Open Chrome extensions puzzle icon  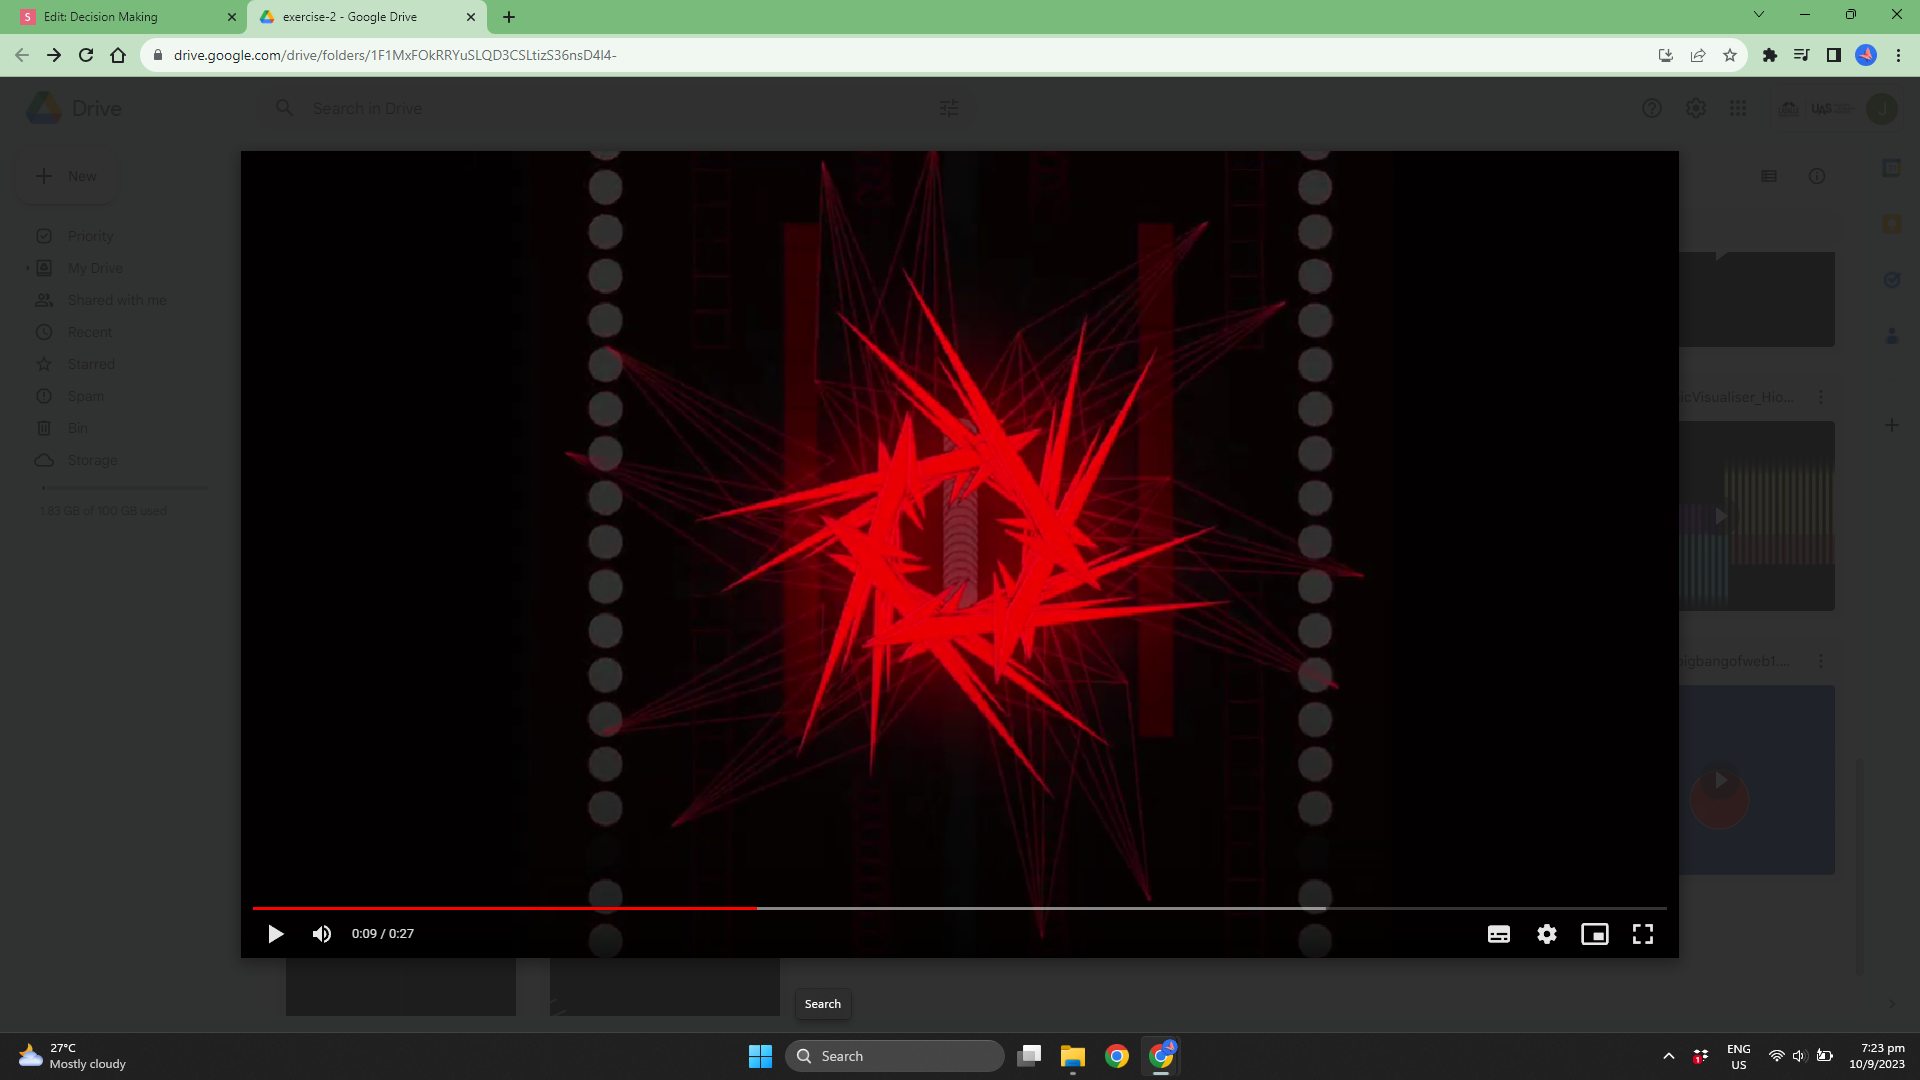(x=1769, y=55)
